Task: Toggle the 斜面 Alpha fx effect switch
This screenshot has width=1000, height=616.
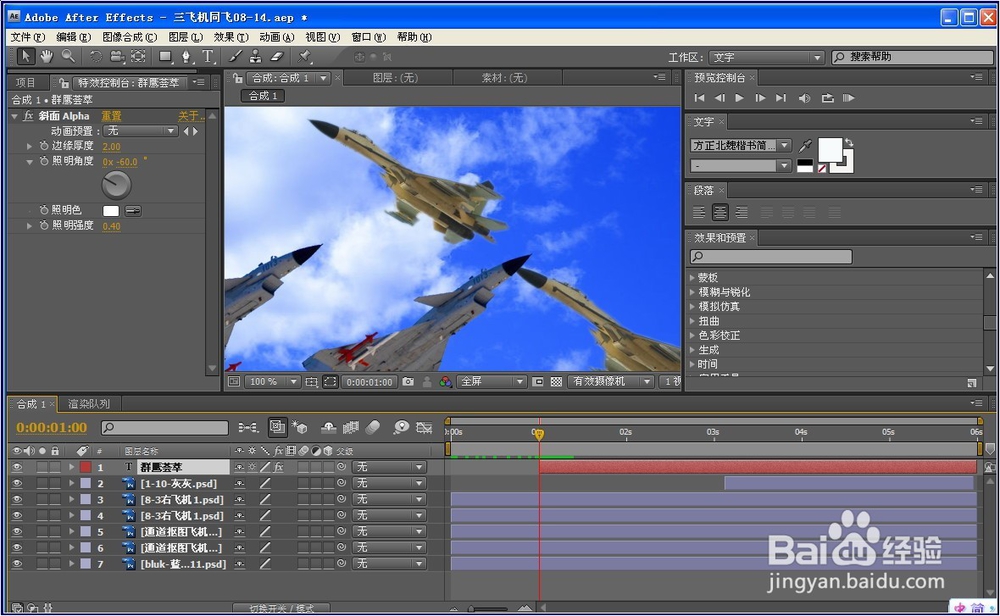Action: pos(28,116)
